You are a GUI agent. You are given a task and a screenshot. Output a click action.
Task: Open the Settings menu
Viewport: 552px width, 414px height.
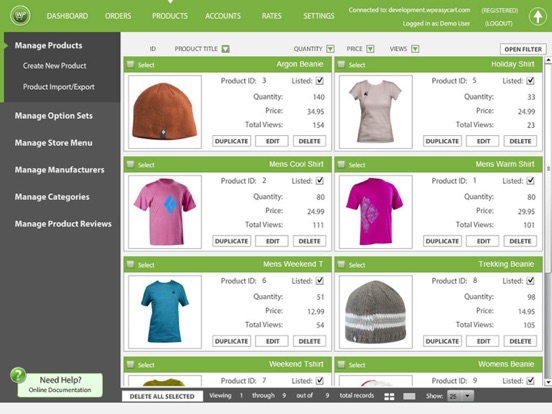tap(319, 16)
